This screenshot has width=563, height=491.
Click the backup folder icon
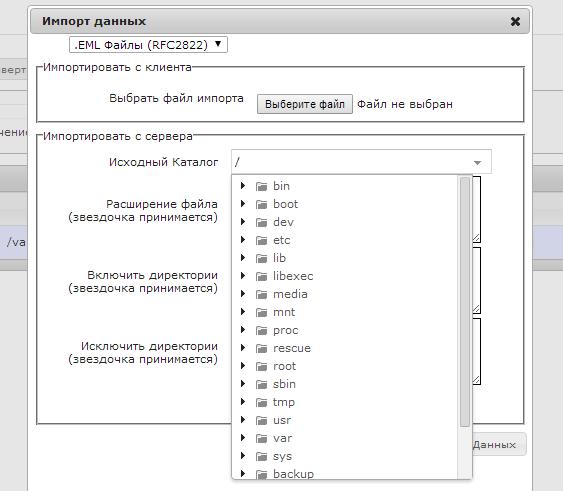click(261, 474)
